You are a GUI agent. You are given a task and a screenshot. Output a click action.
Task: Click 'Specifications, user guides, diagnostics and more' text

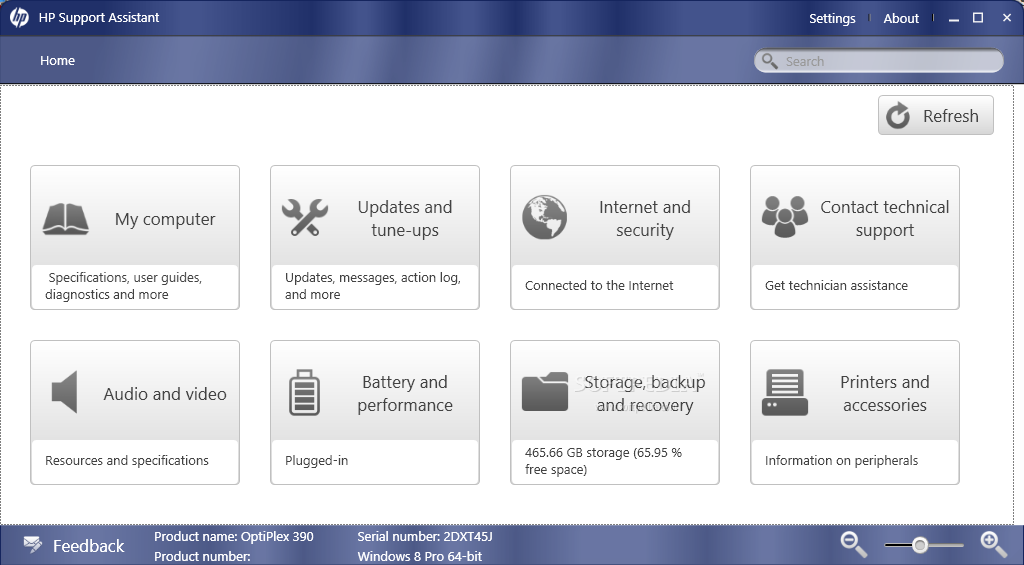[x=124, y=286]
